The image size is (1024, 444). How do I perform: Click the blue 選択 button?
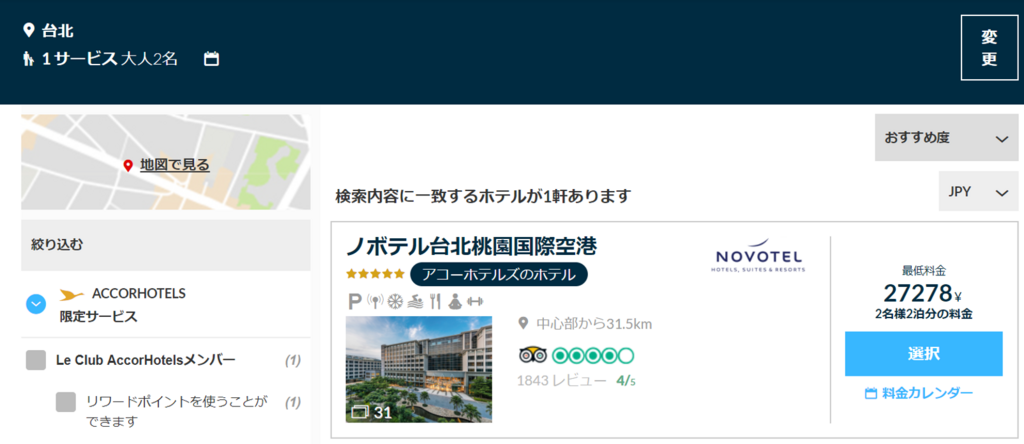[x=923, y=354]
